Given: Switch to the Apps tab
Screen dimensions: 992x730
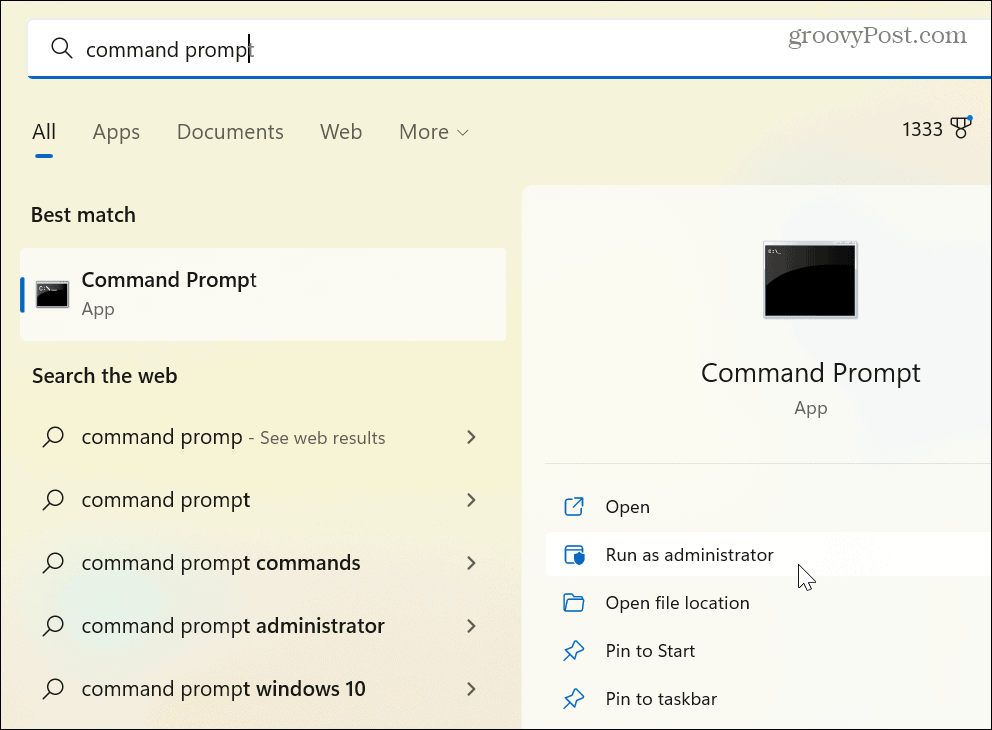Looking at the screenshot, I should click(x=116, y=132).
